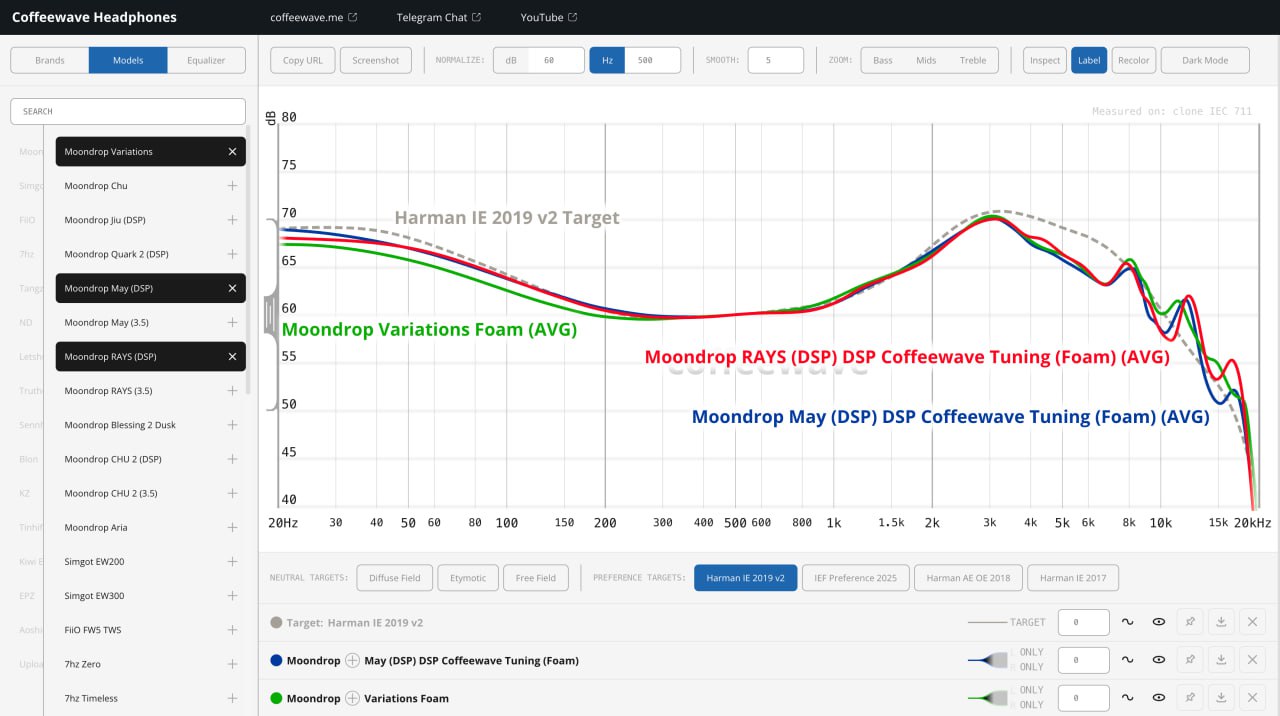
Task: Add Simgot EW300 plus icon
Action: [232, 595]
